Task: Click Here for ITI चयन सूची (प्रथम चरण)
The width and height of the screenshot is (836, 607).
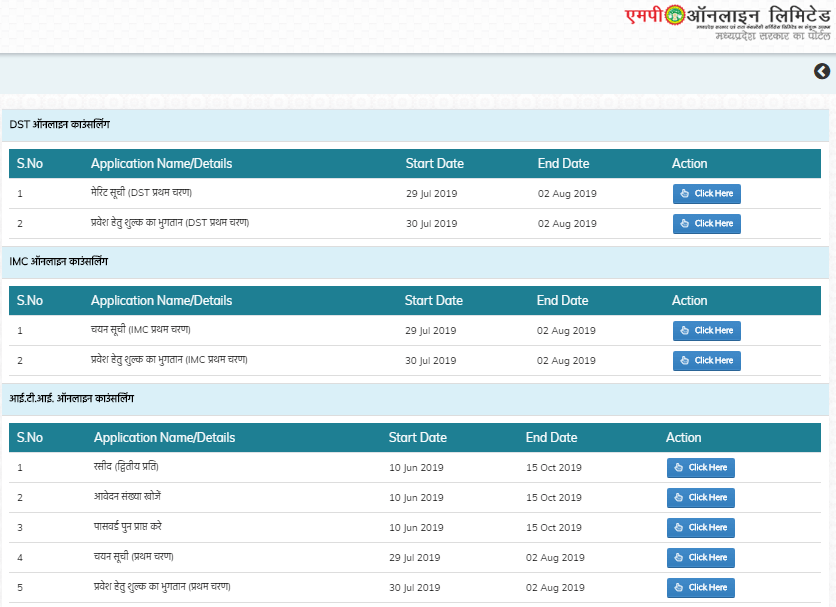Action: point(700,558)
